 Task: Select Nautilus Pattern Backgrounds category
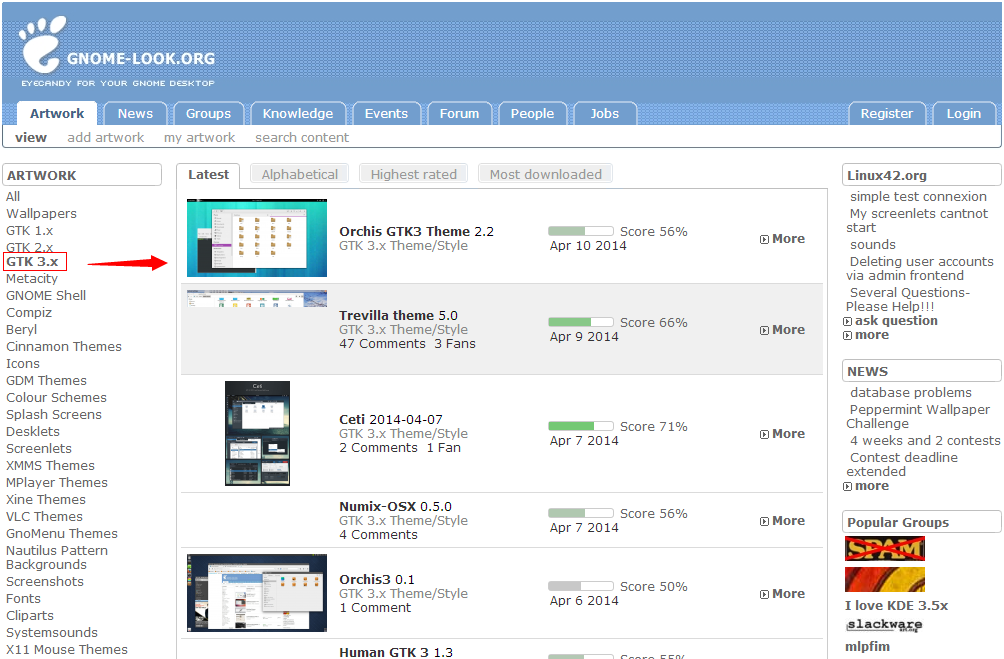(x=57, y=557)
